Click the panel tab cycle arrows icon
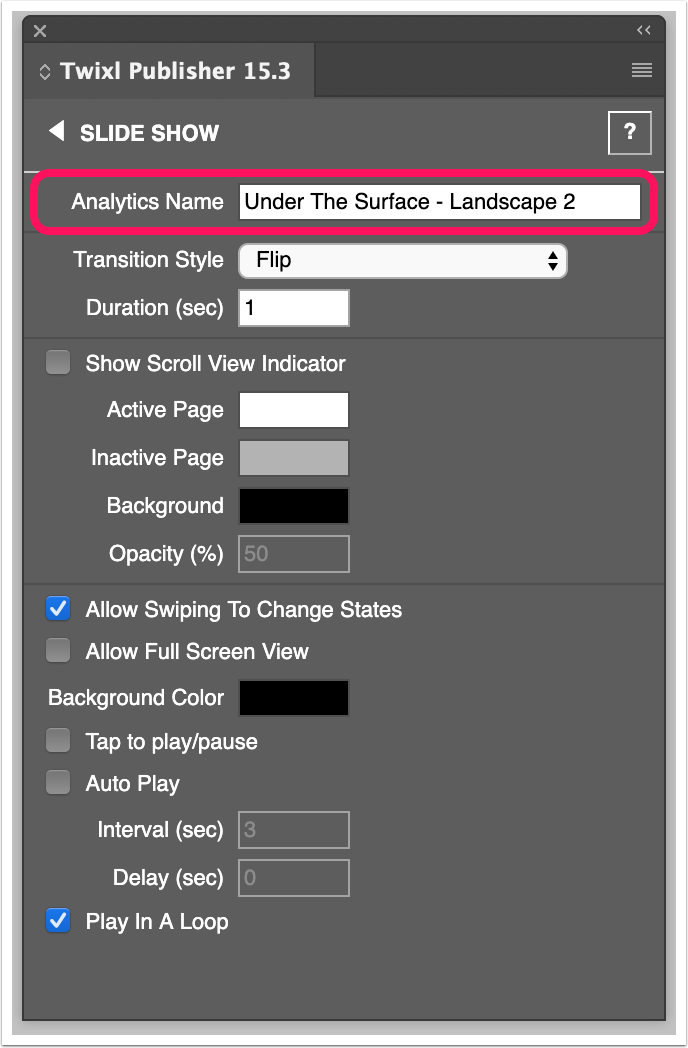 click(x=45, y=72)
